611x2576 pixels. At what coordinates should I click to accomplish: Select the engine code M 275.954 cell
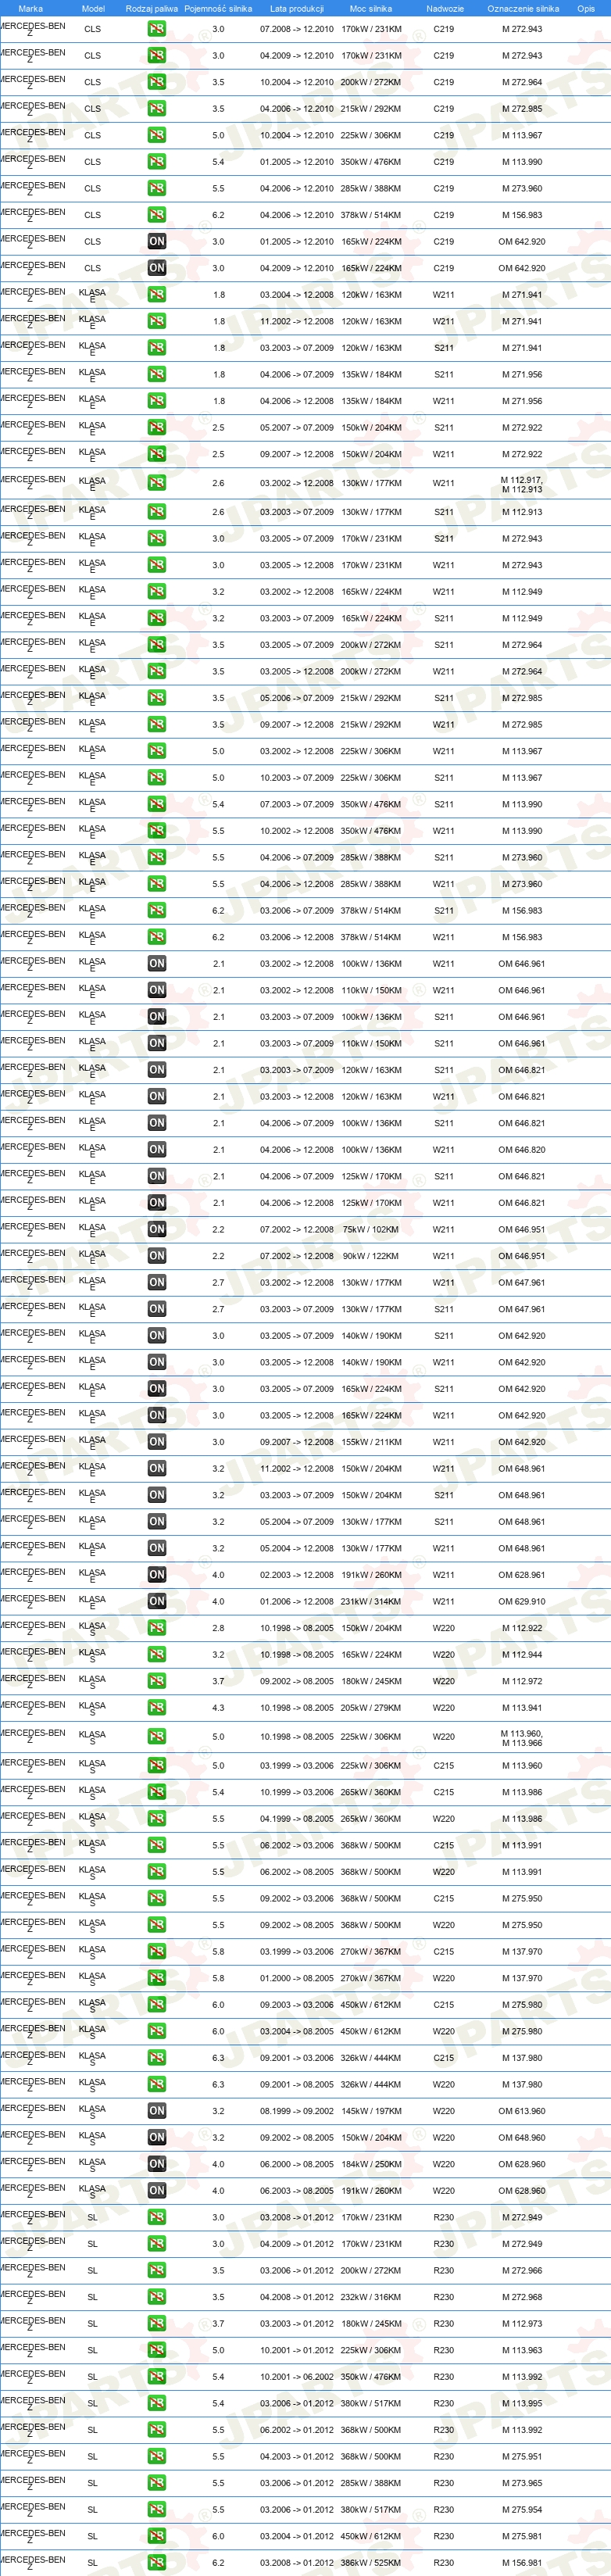click(x=522, y=2509)
